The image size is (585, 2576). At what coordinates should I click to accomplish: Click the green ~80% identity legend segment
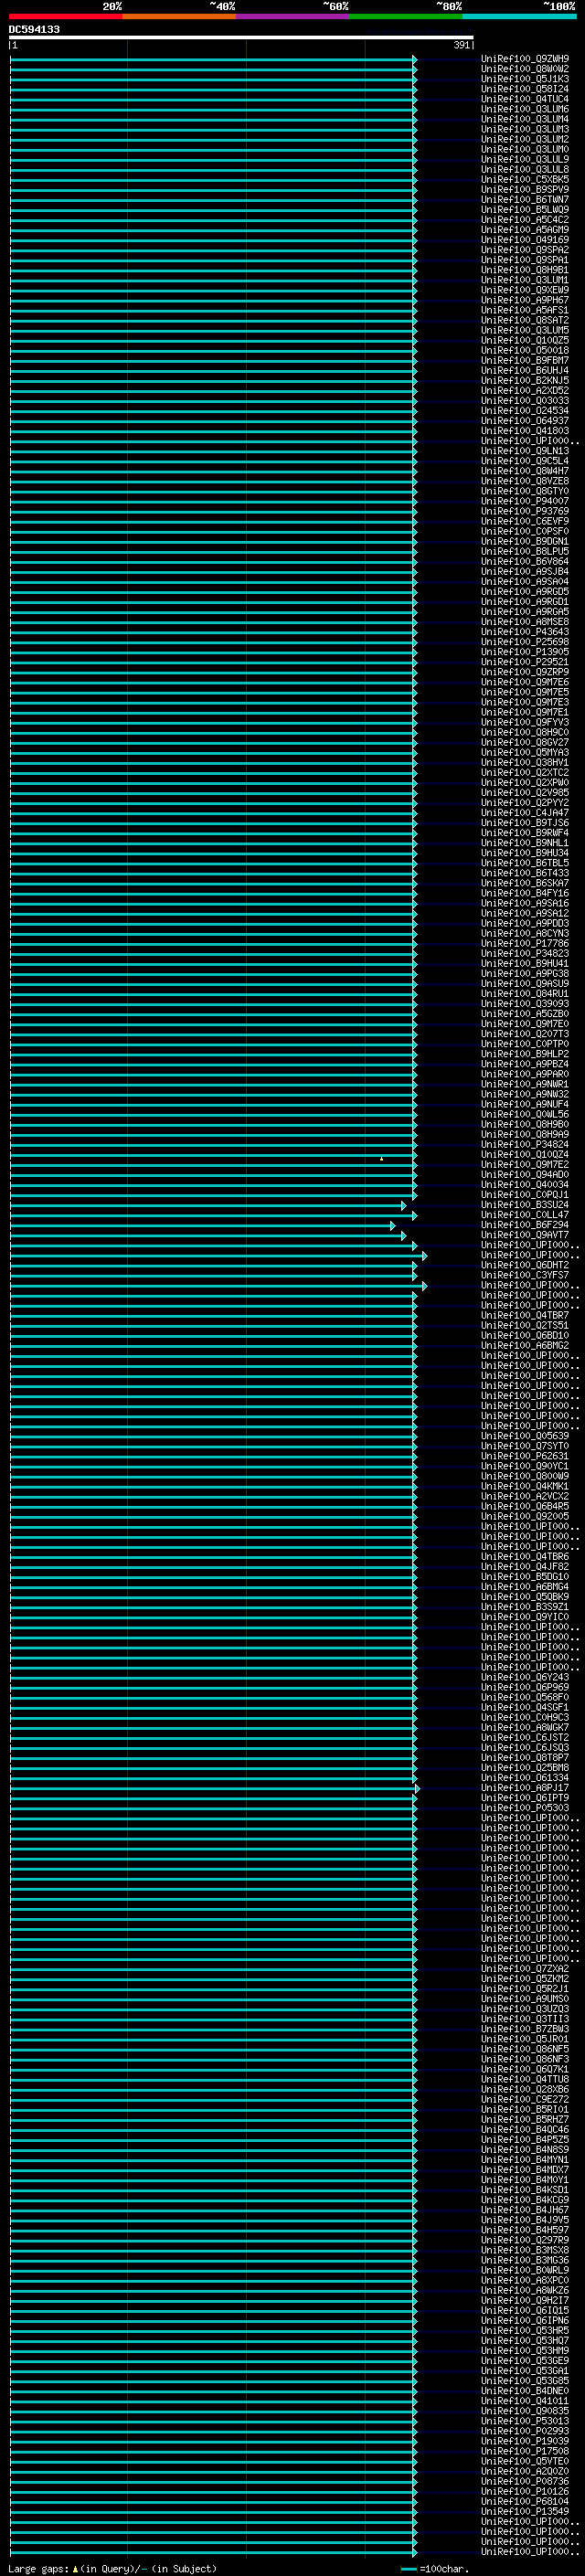(x=406, y=16)
